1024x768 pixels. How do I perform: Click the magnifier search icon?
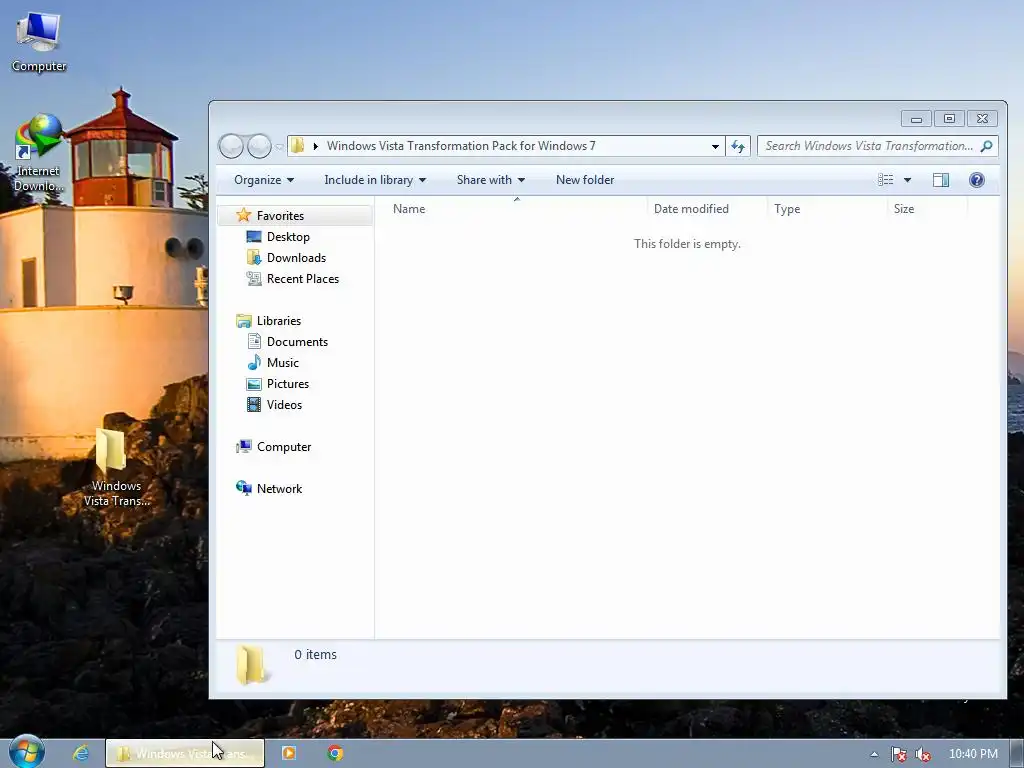987,146
